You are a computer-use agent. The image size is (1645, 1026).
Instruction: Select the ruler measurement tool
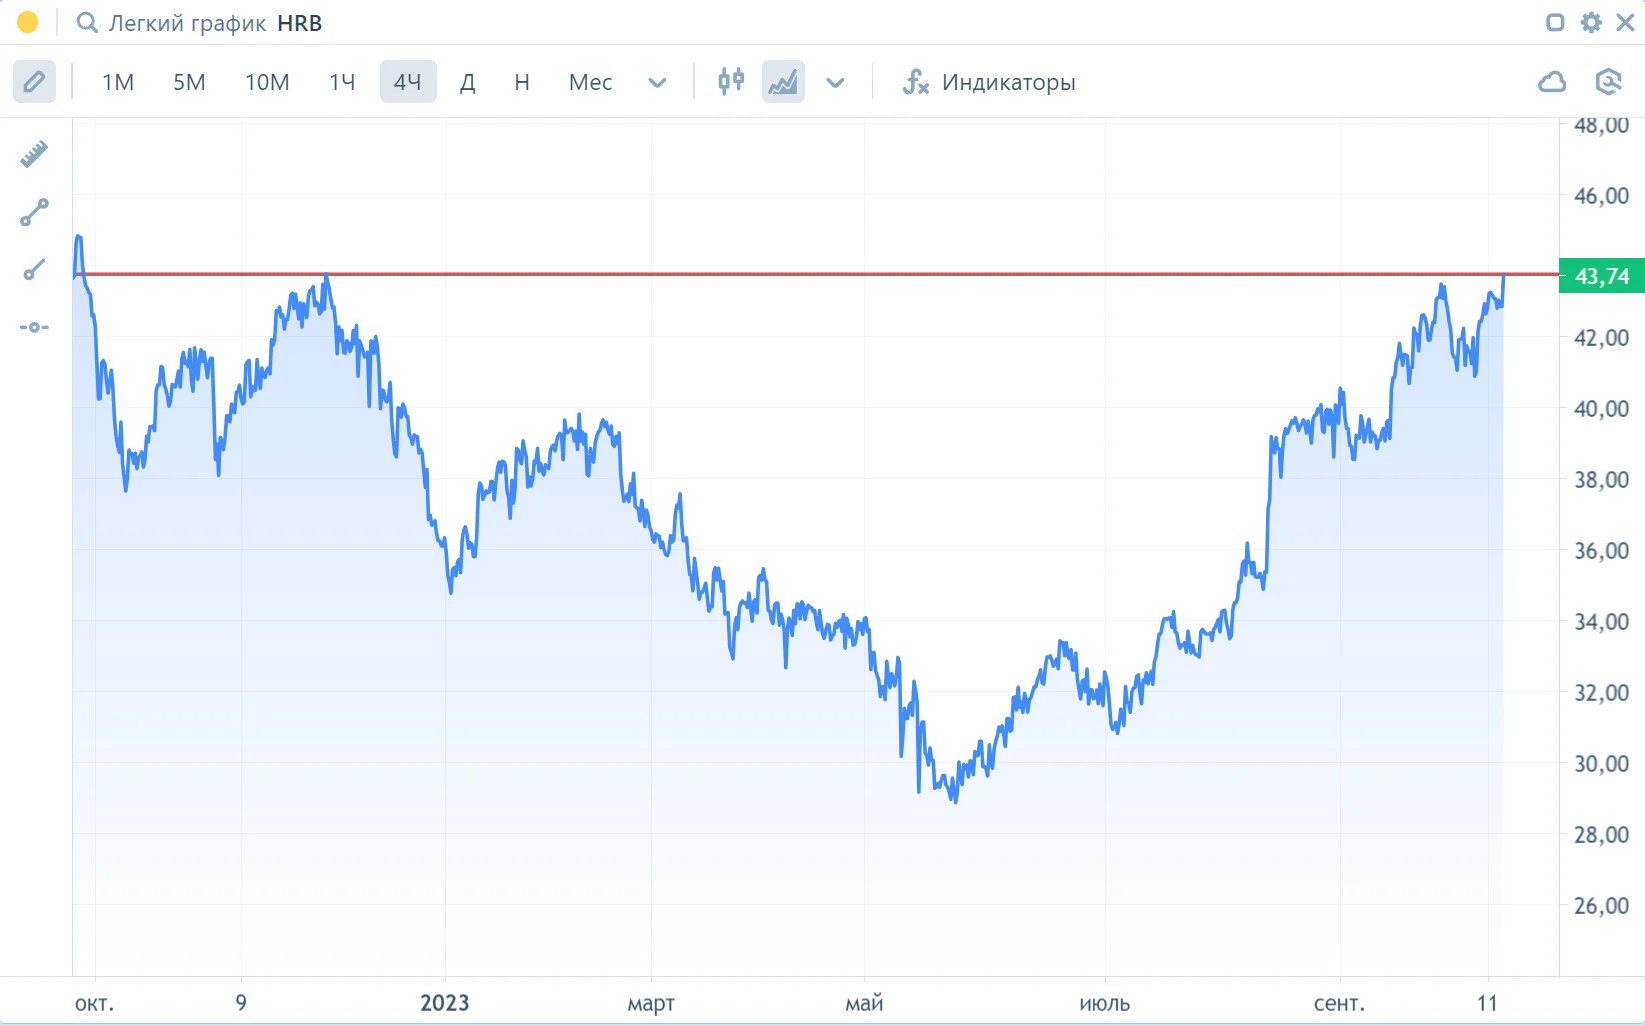click(34, 154)
